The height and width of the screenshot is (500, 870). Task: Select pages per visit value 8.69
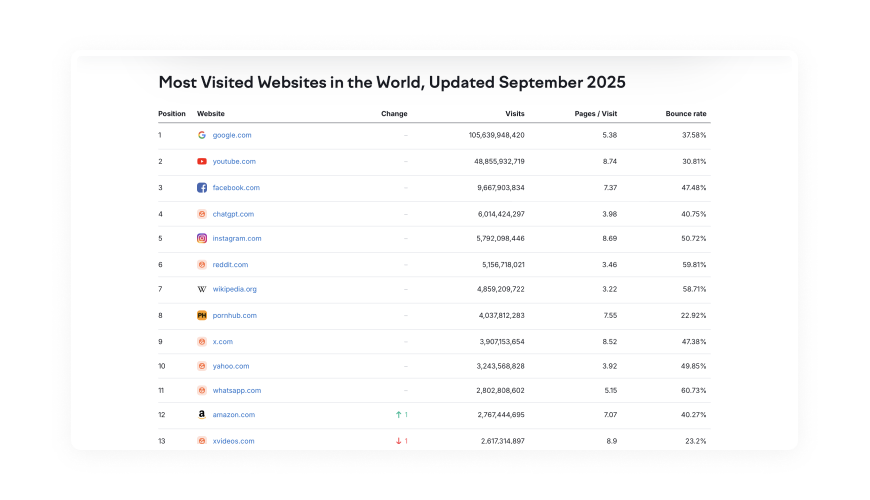tap(610, 239)
